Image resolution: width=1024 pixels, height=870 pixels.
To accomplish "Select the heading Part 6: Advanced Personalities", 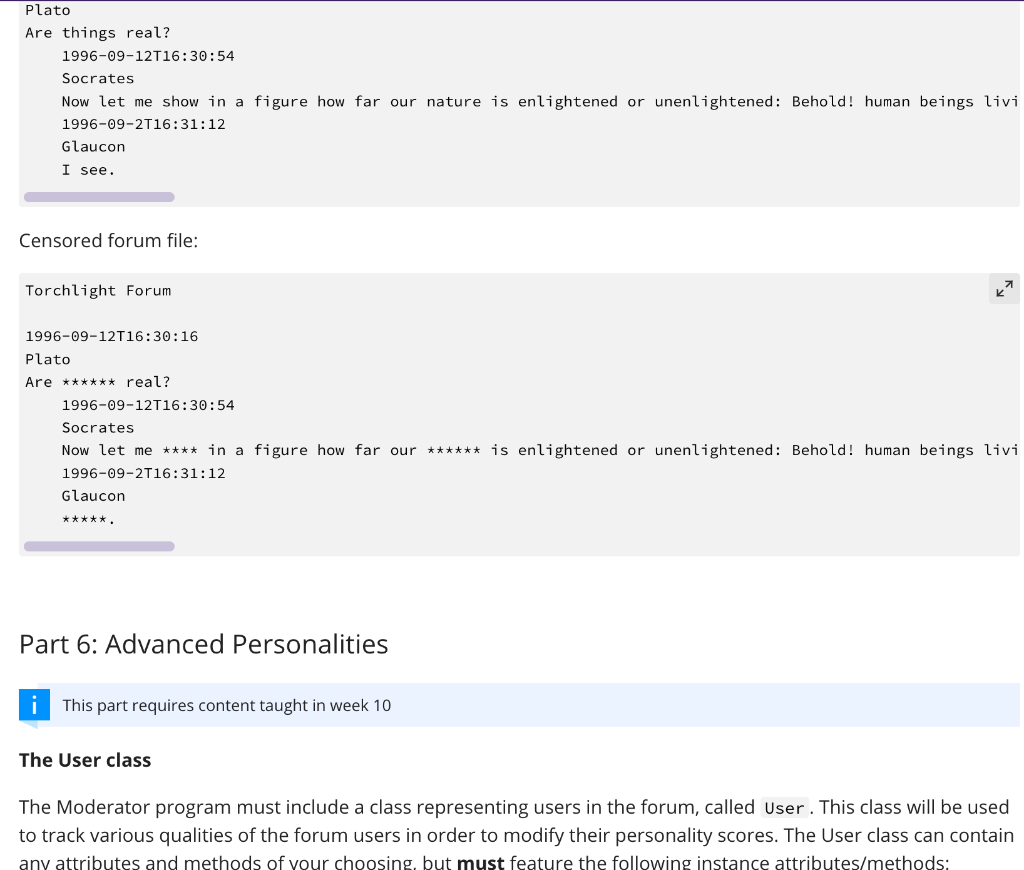I will pos(203,644).
